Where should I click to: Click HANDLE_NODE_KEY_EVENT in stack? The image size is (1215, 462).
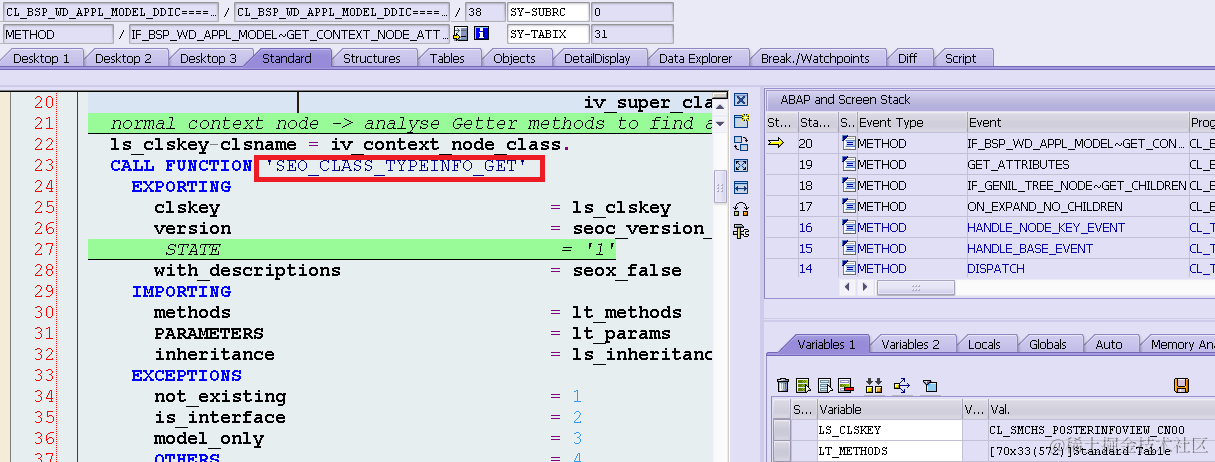(x=1031, y=227)
